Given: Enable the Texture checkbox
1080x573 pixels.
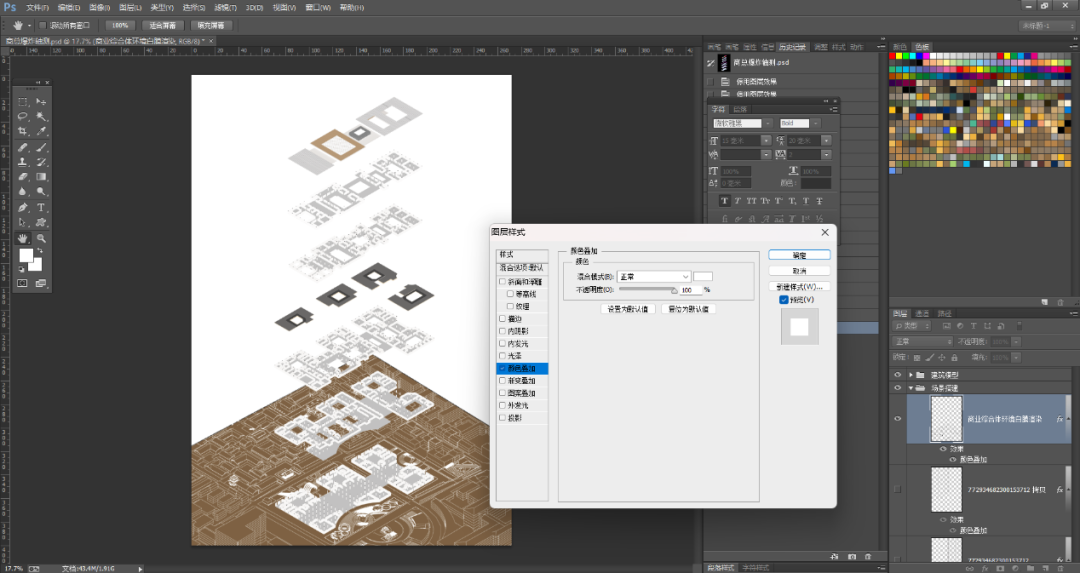Looking at the screenshot, I should [x=510, y=306].
